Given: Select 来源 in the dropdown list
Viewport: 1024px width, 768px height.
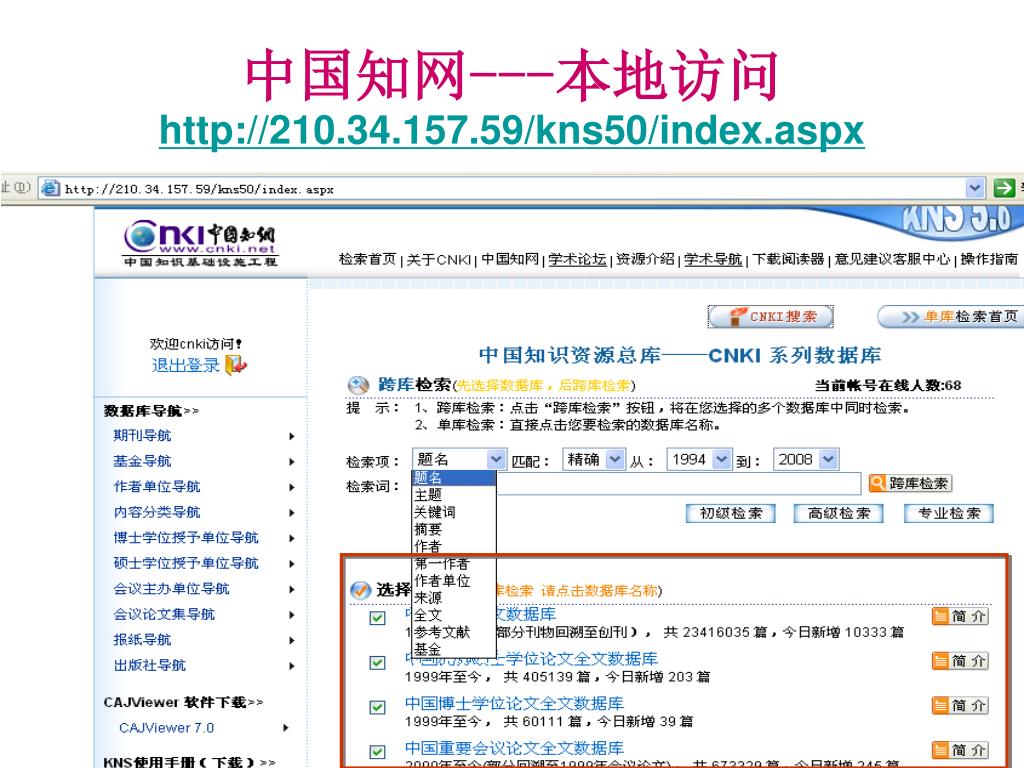Looking at the screenshot, I should [454, 598].
